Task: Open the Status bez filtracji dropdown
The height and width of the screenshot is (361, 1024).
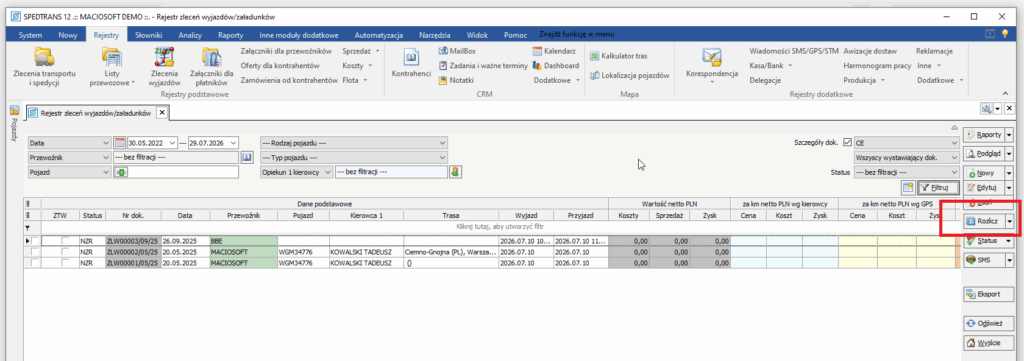Action: 906,172
